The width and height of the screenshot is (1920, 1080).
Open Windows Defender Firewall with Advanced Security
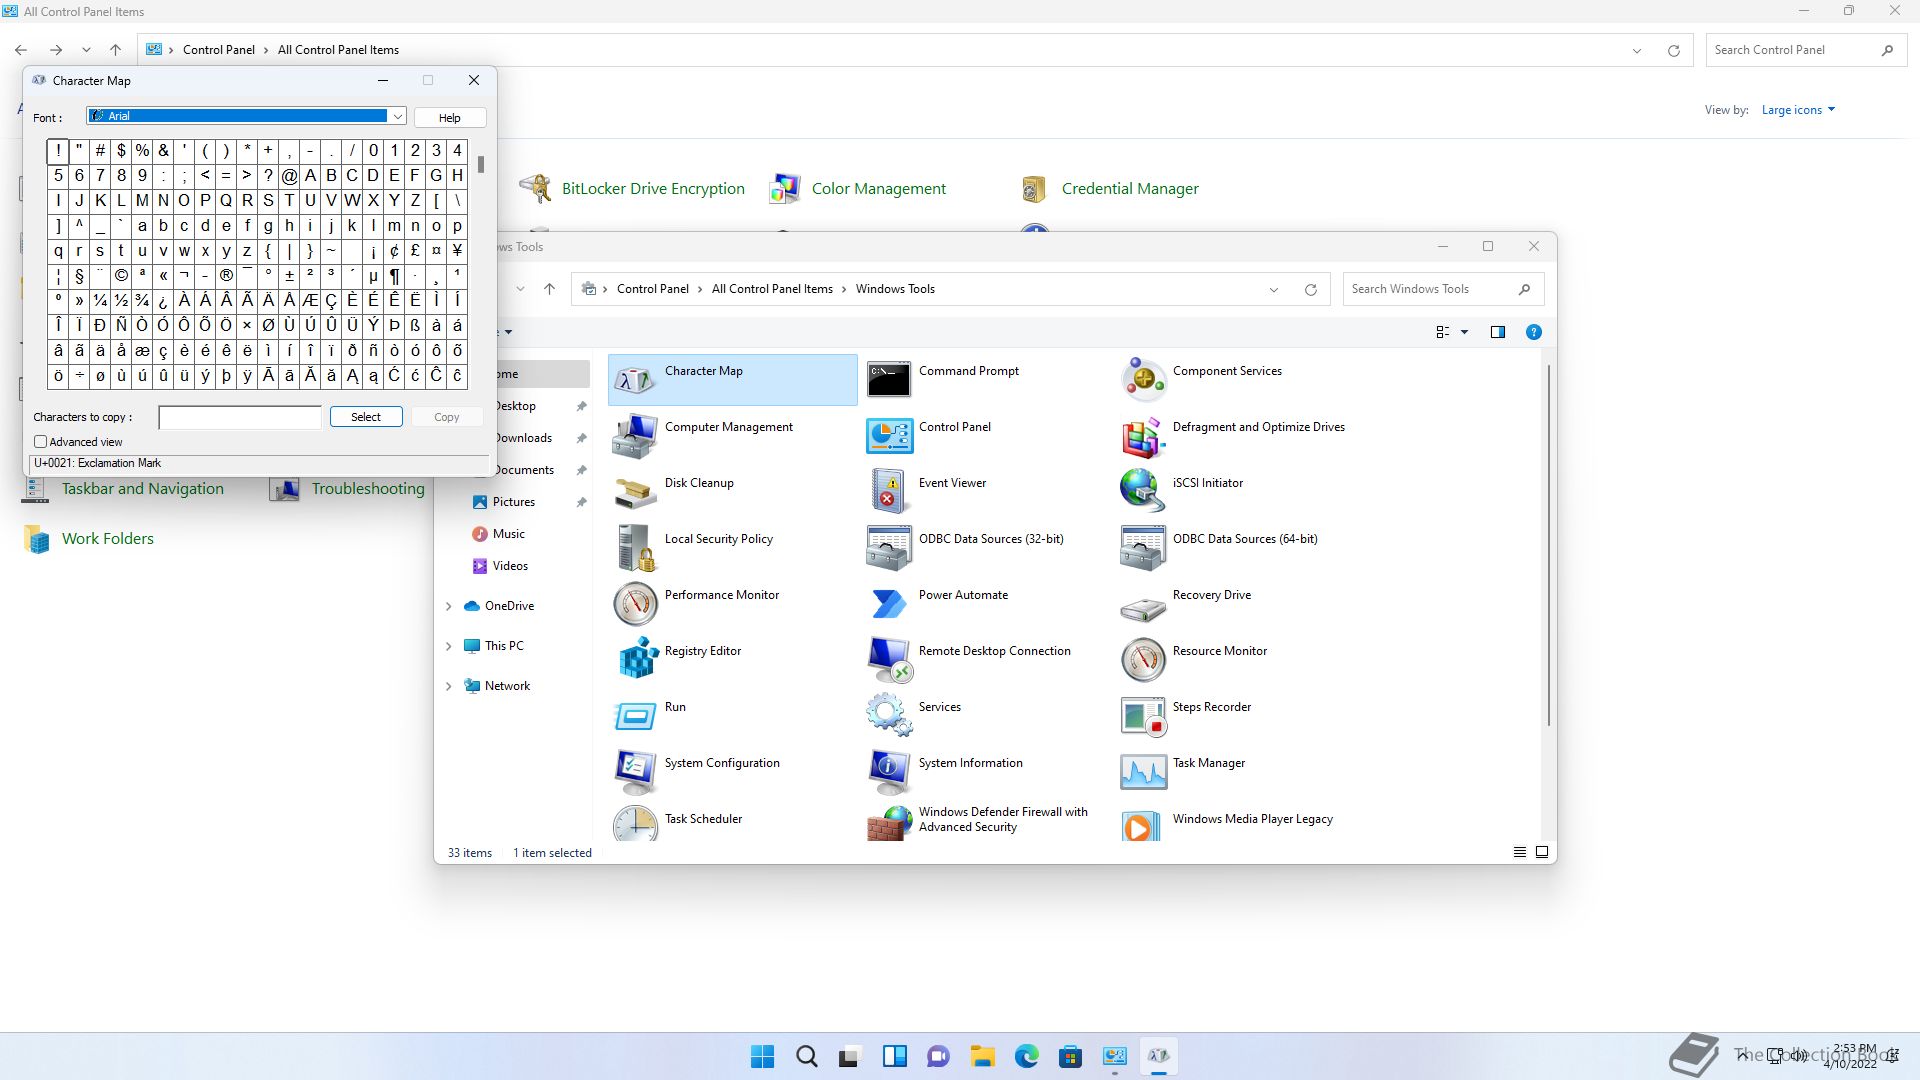click(889, 823)
